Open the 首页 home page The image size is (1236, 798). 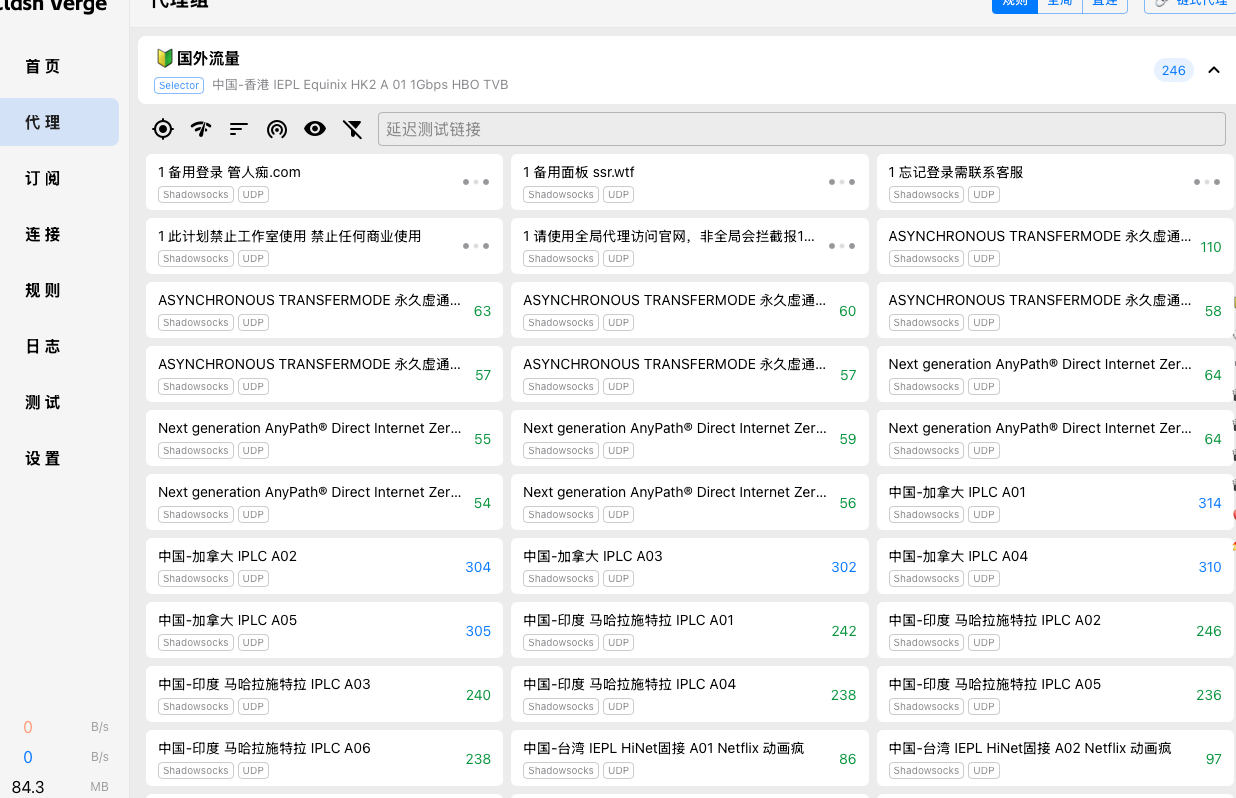point(43,66)
